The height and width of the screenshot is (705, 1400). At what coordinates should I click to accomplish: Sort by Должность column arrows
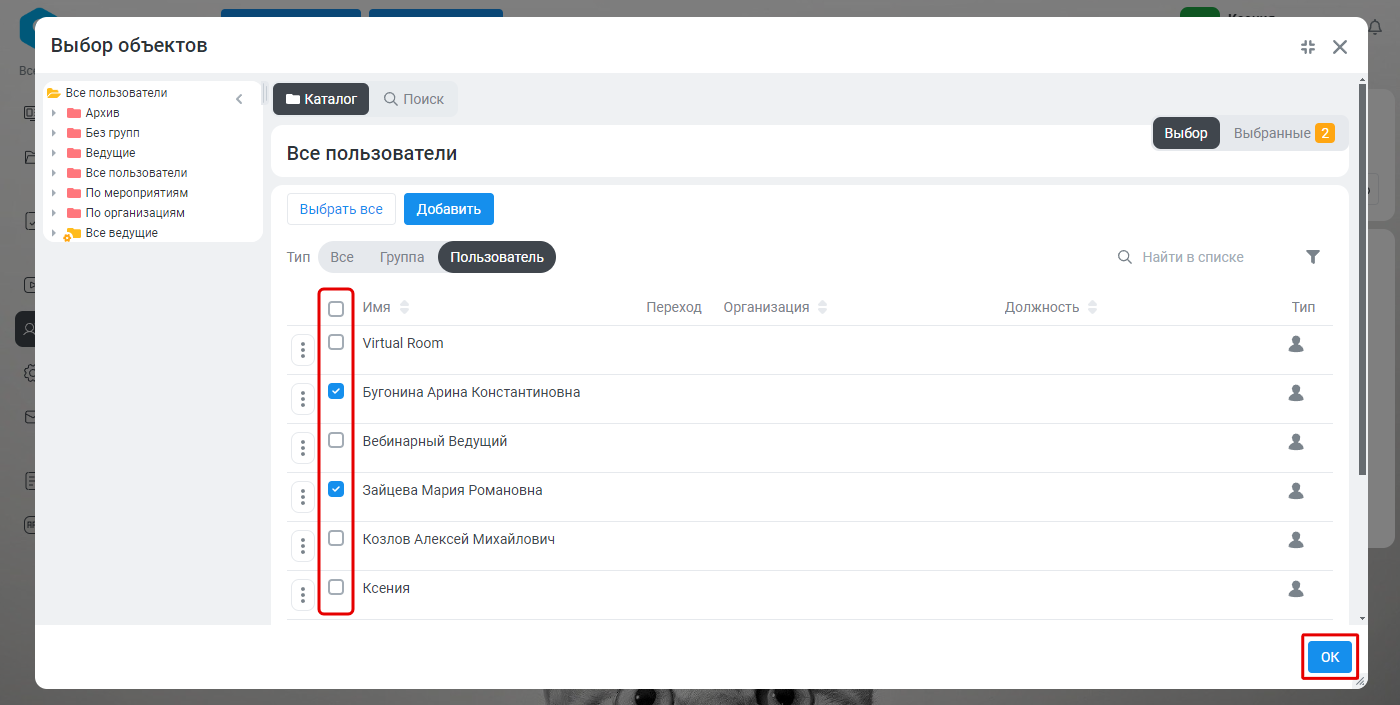point(1092,307)
